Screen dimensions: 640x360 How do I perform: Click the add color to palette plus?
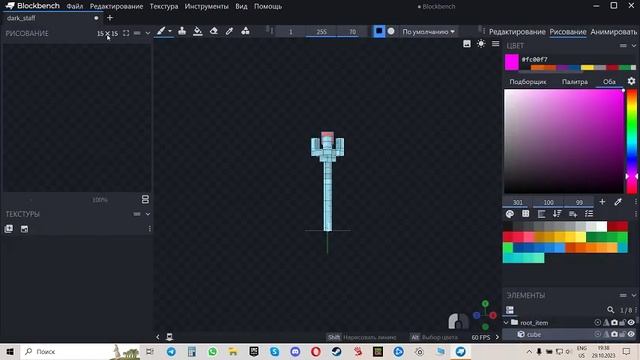[x=602, y=202]
